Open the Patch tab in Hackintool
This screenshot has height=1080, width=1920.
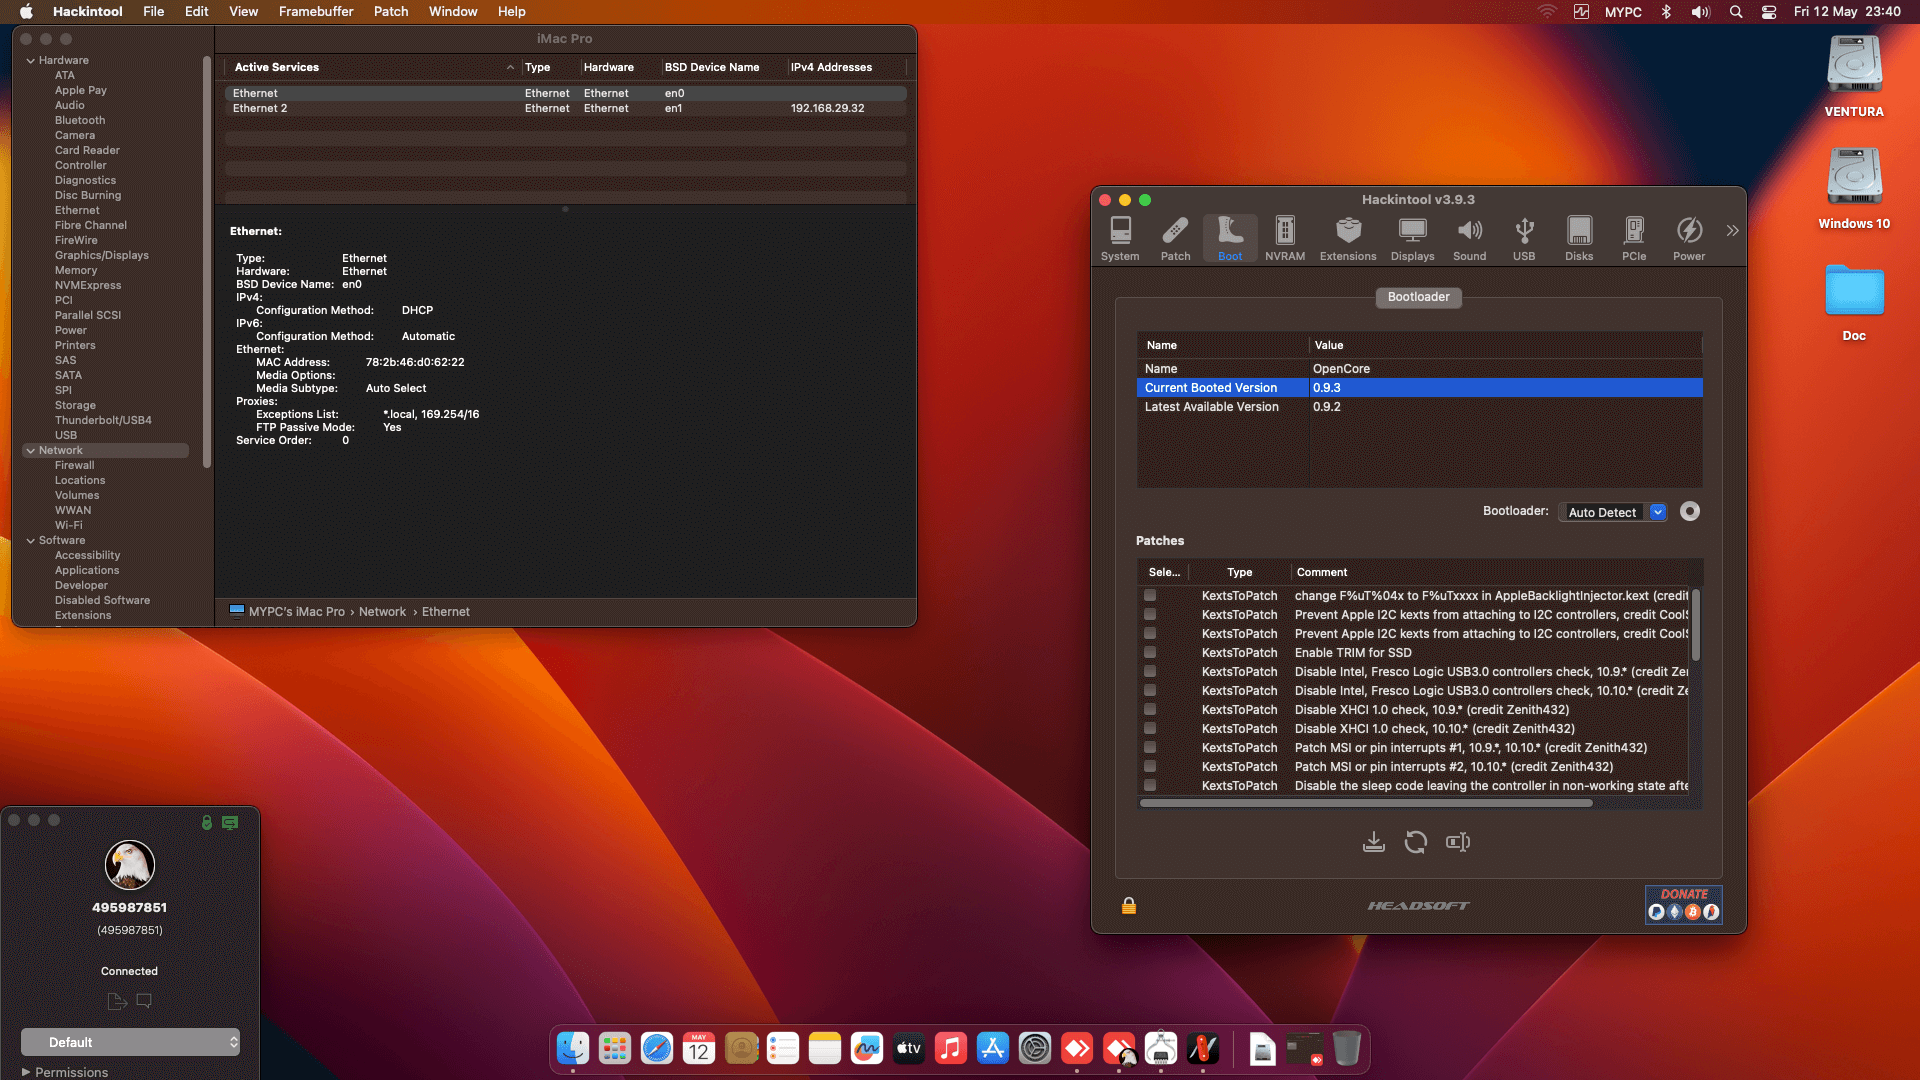coord(1175,239)
